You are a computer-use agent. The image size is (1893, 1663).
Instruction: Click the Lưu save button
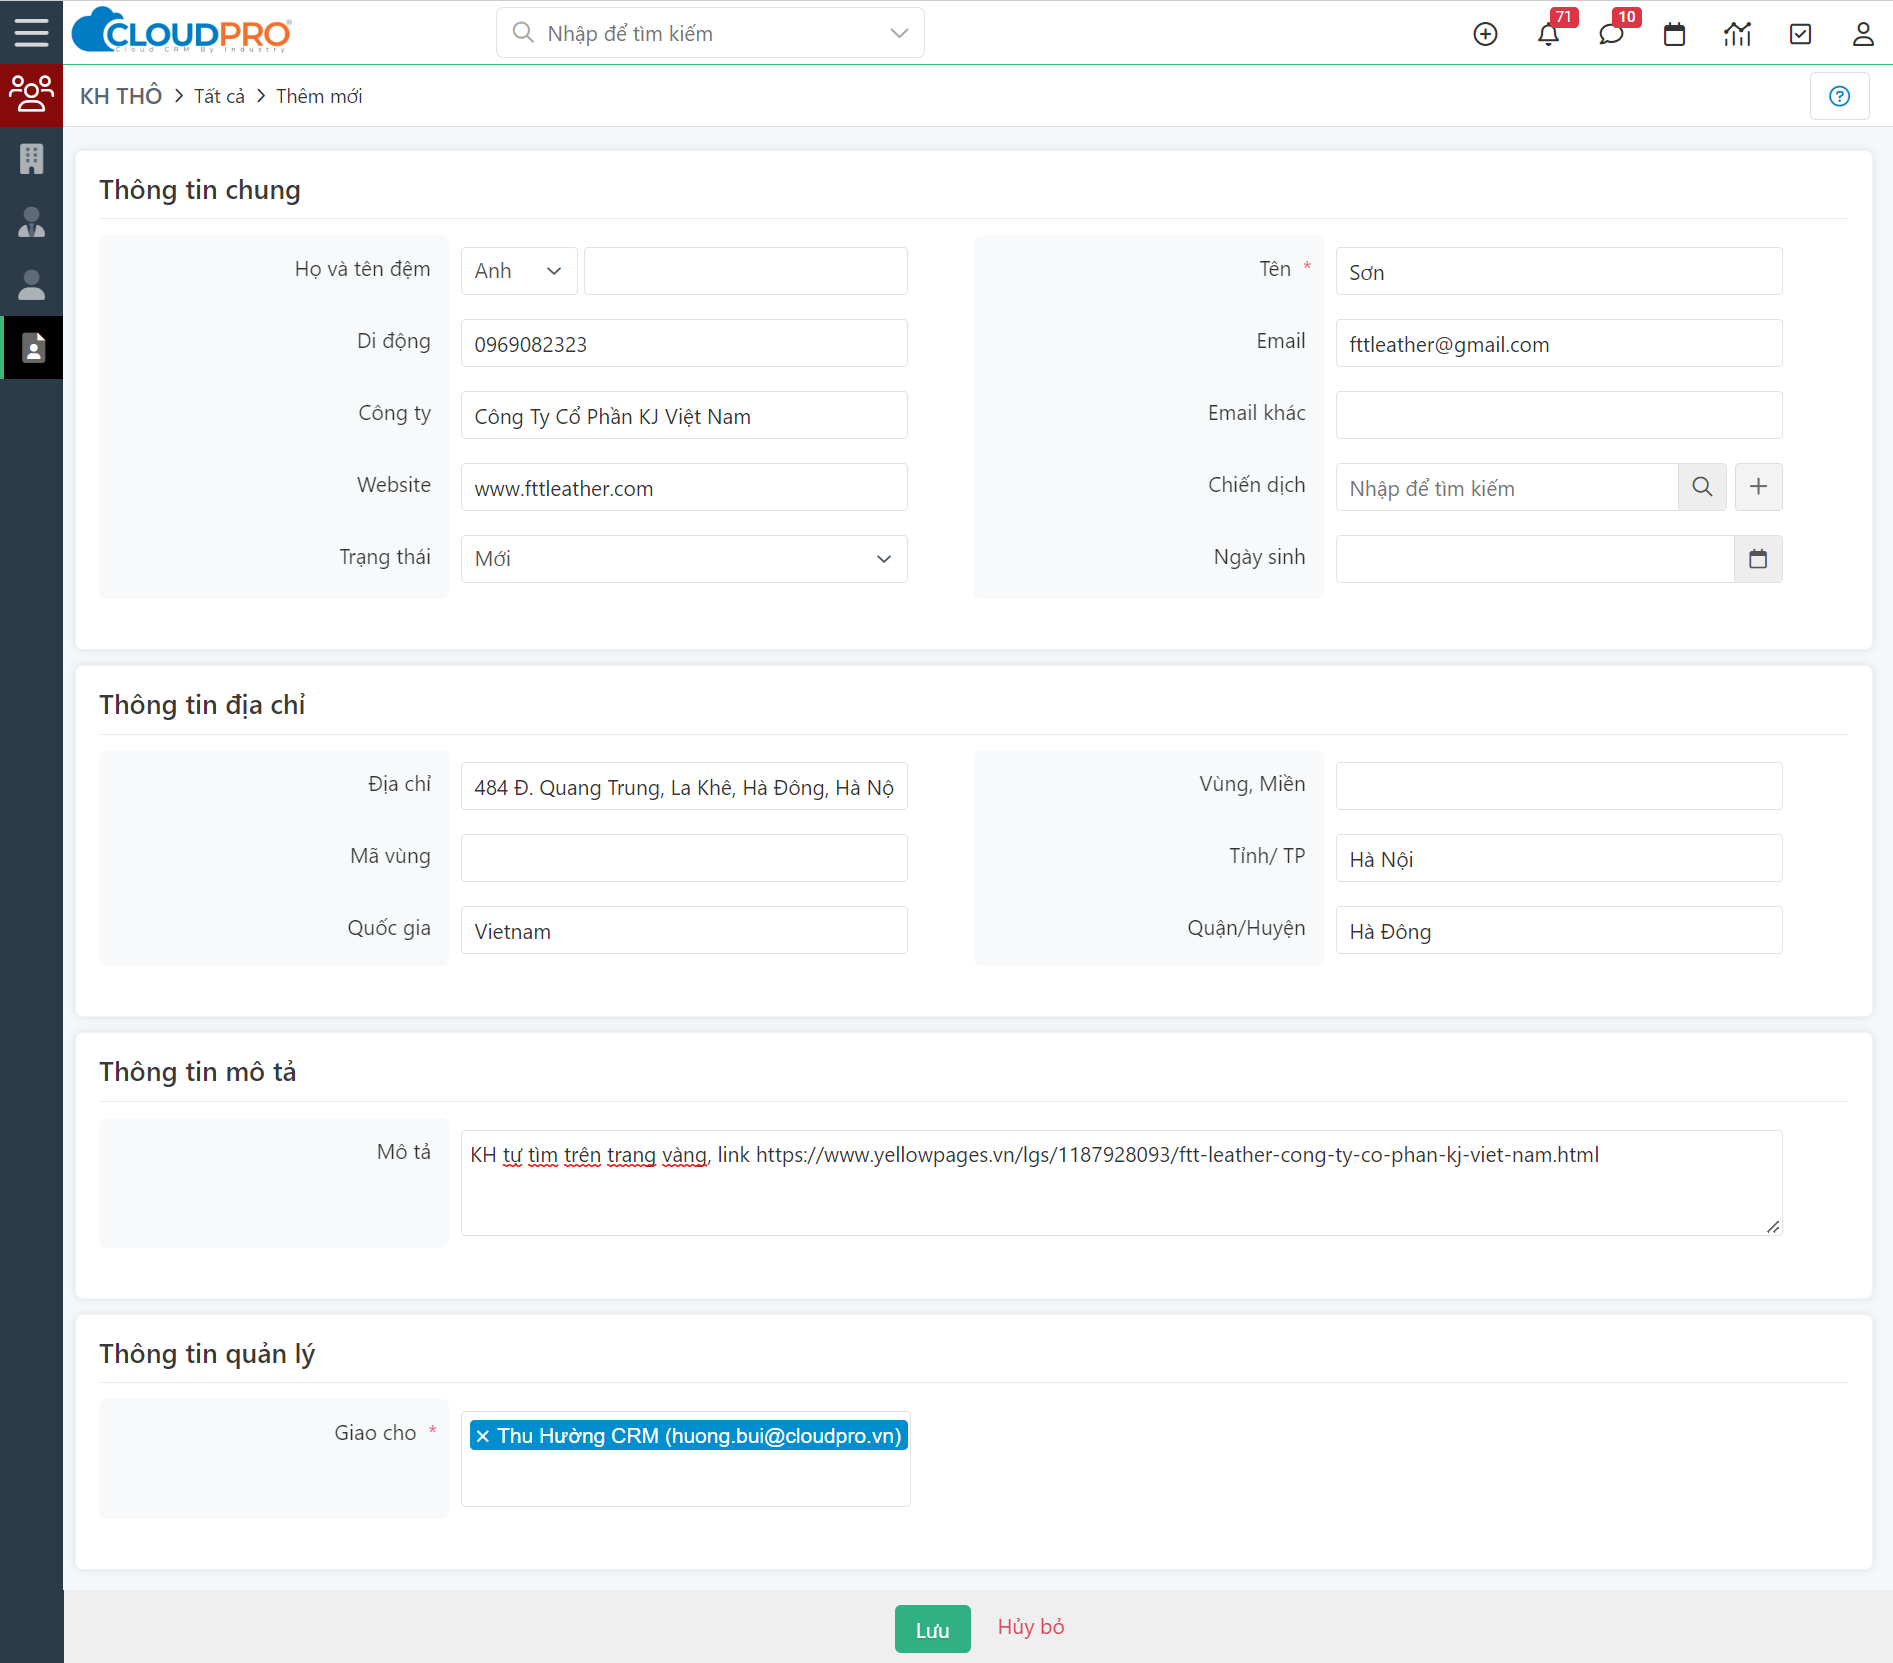(932, 1629)
